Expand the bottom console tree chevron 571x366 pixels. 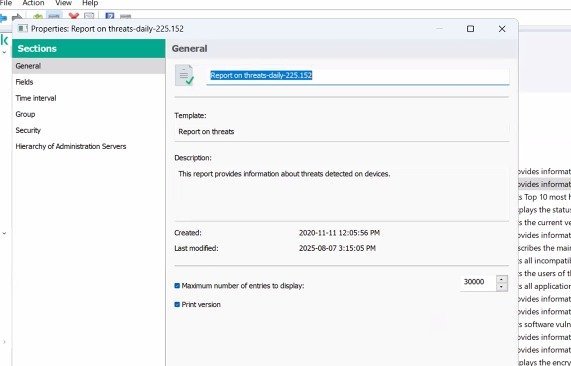(x=4, y=342)
